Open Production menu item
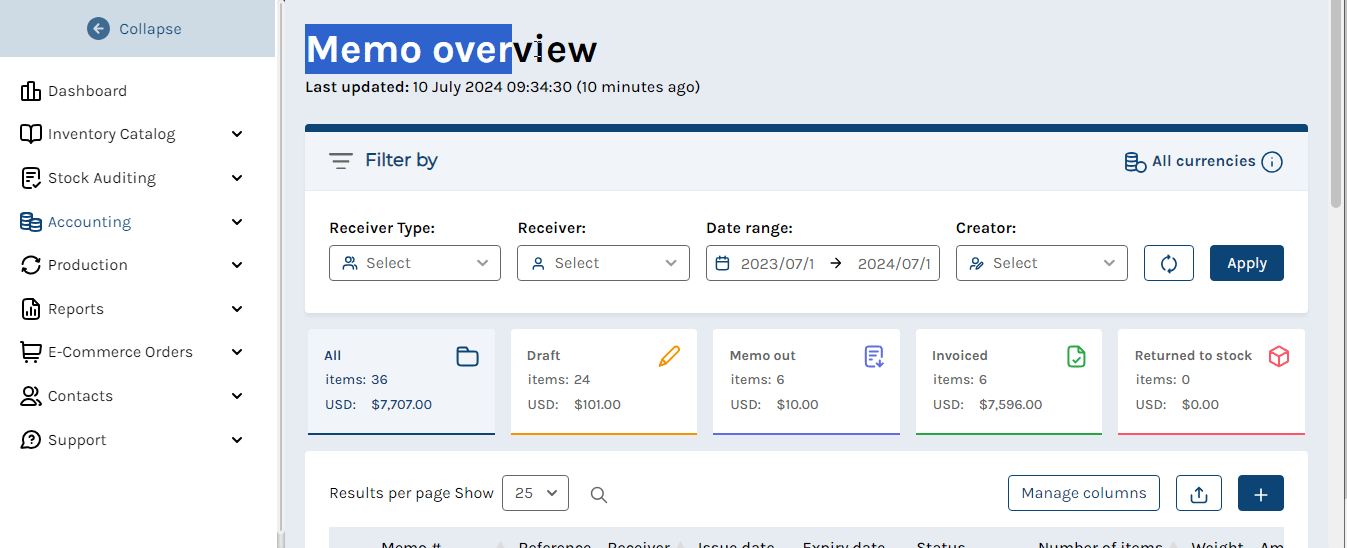Image resolution: width=1347 pixels, height=548 pixels. [88, 265]
